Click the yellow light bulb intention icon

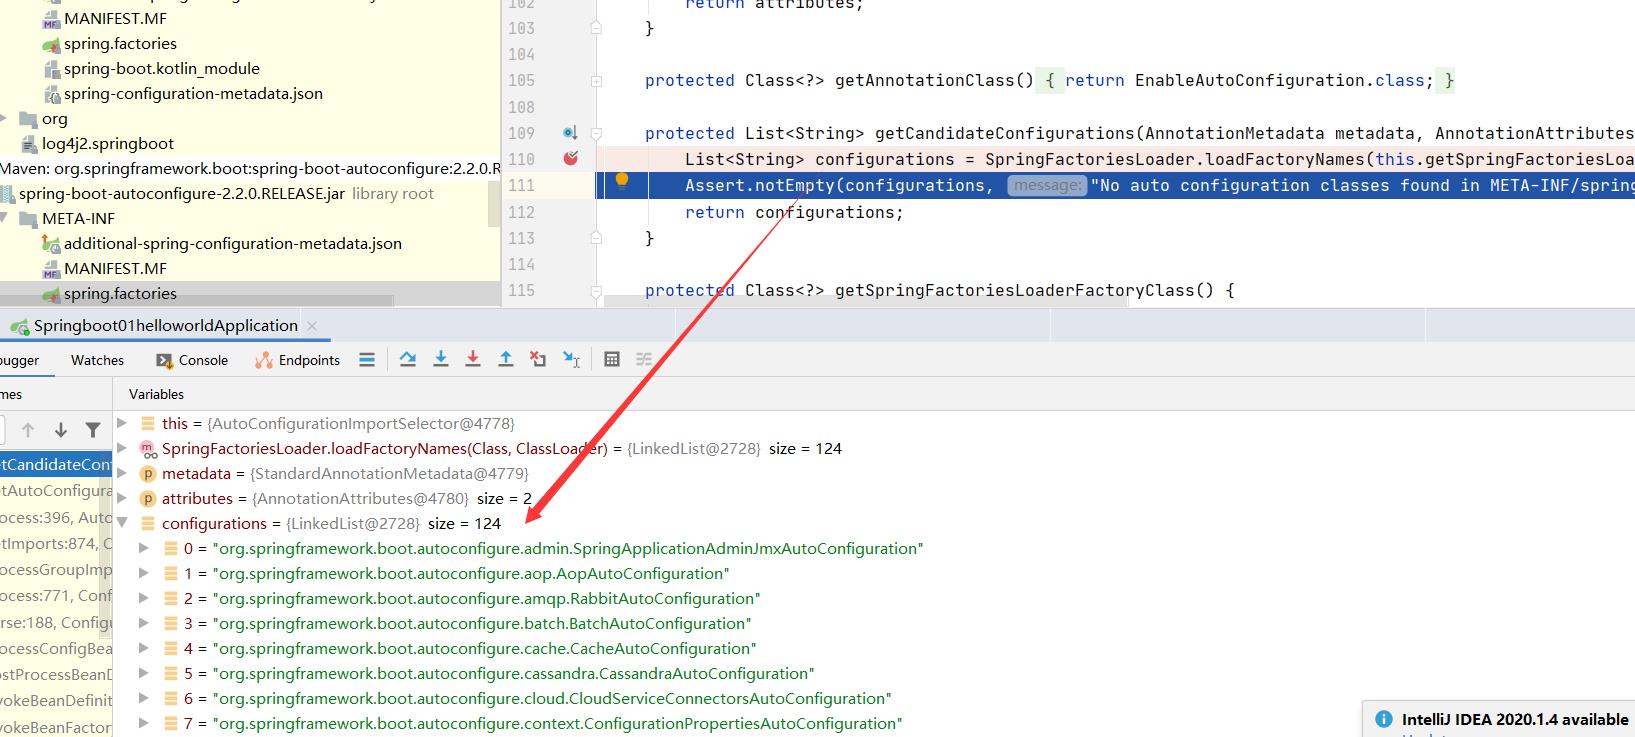coord(622,181)
